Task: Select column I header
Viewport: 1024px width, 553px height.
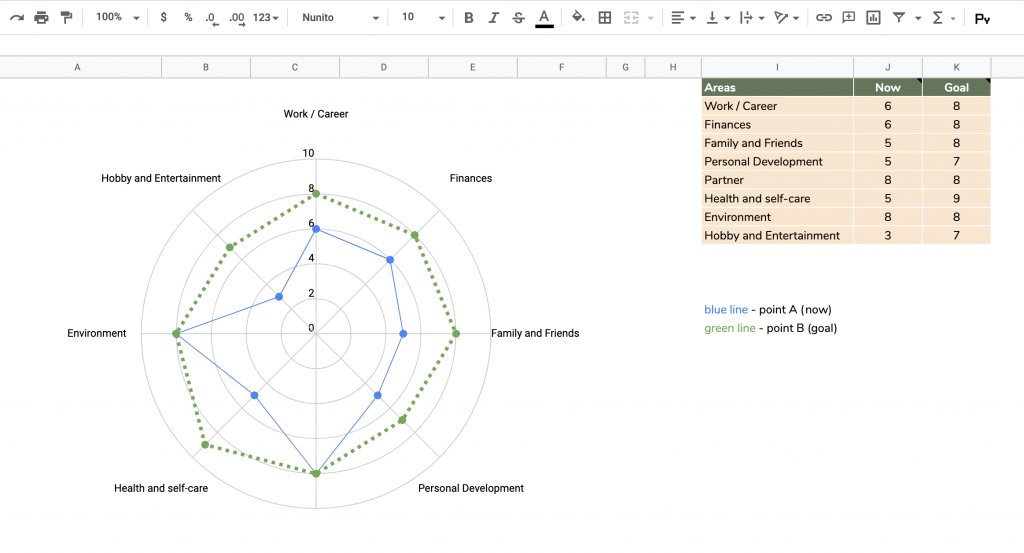Action: pyautogui.click(x=777, y=67)
